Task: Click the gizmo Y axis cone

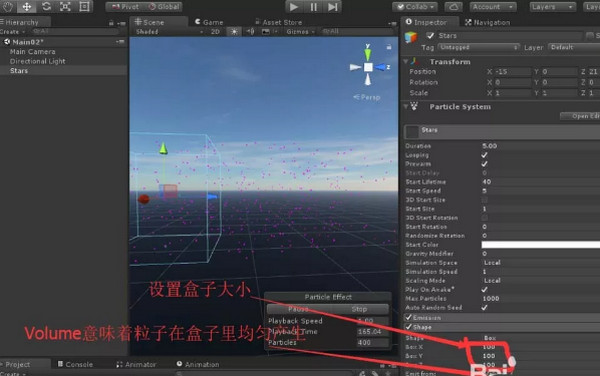Action: [367, 53]
